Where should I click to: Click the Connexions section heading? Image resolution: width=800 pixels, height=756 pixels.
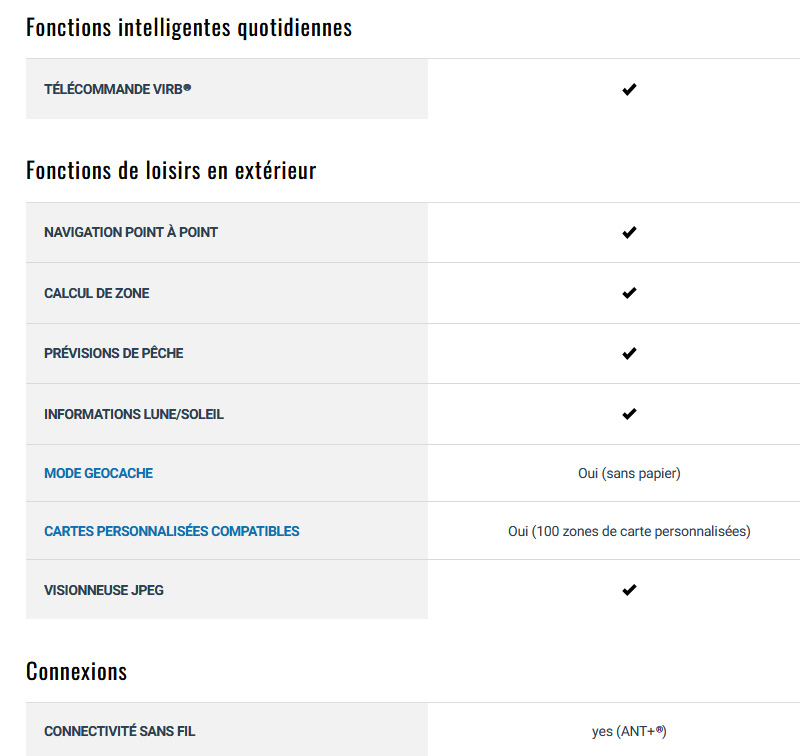(x=77, y=671)
